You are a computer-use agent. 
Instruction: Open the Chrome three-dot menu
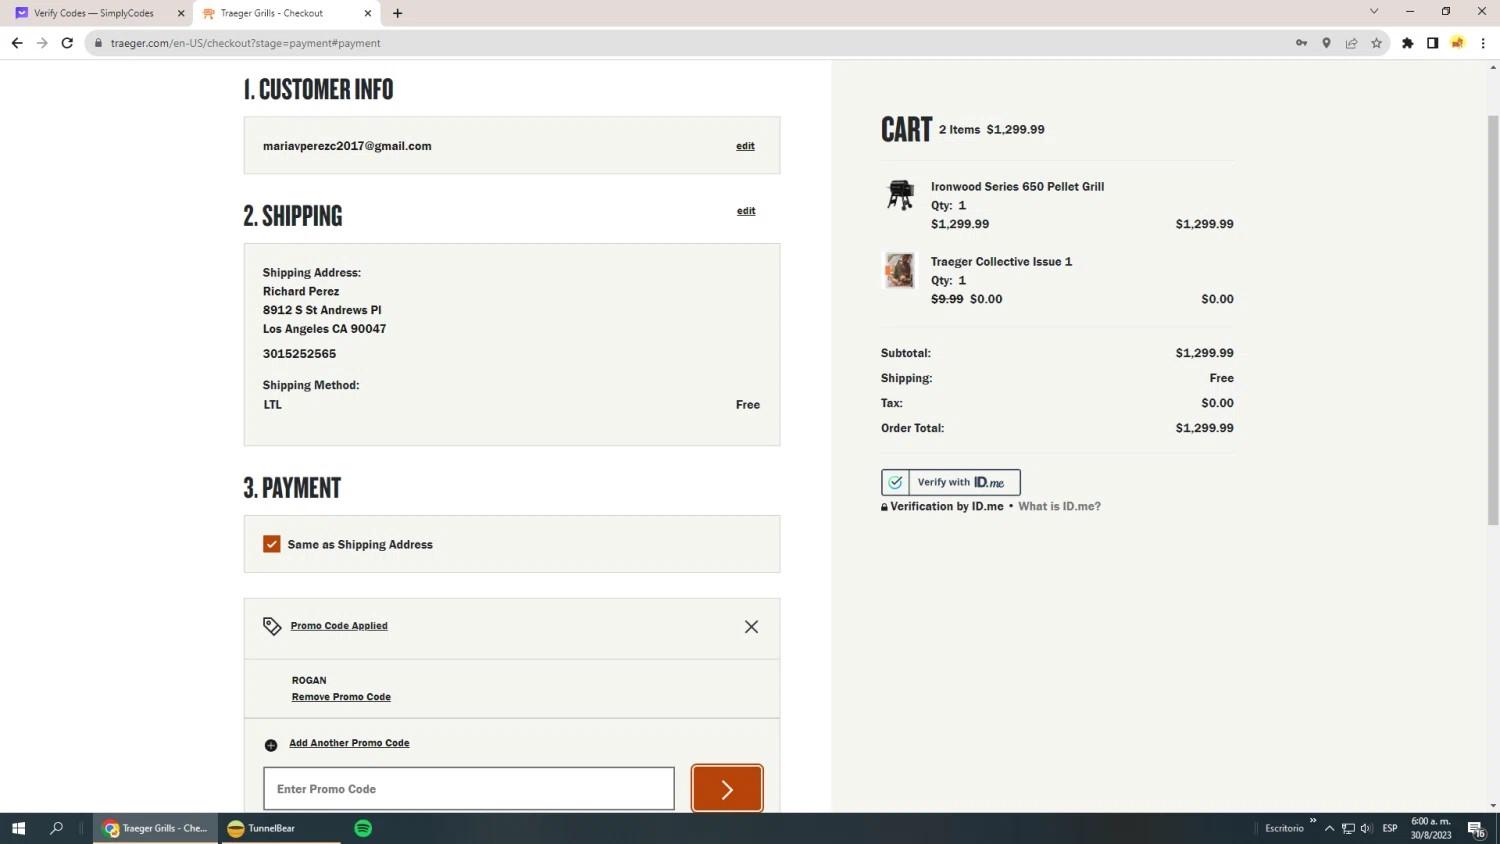[1483, 43]
